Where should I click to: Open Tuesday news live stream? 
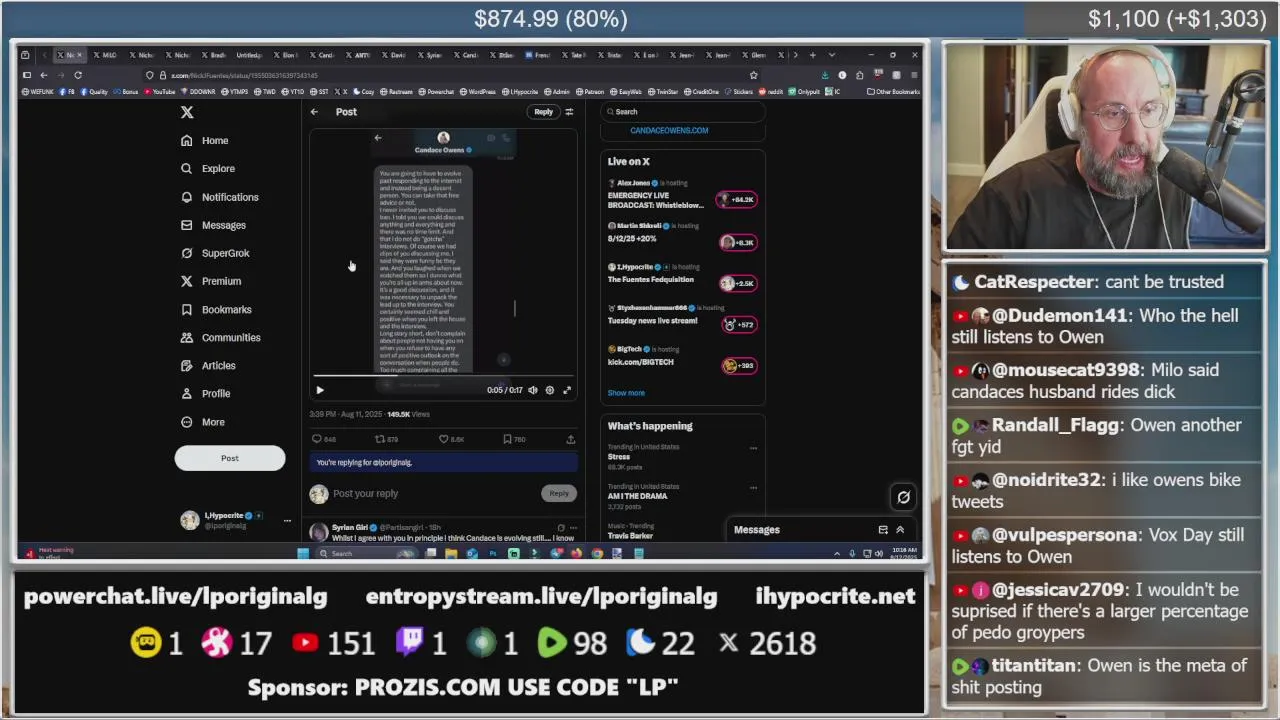[x=683, y=318]
